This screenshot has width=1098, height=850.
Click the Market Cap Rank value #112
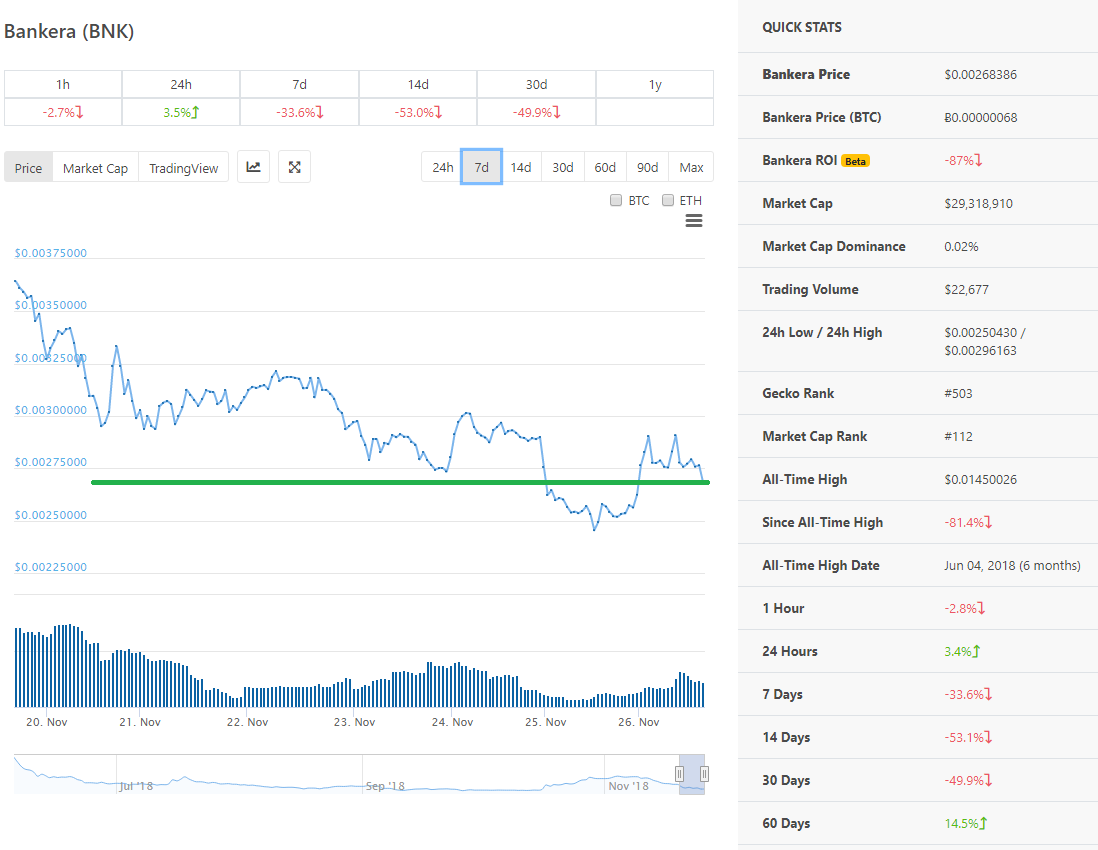tap(958, 436)
